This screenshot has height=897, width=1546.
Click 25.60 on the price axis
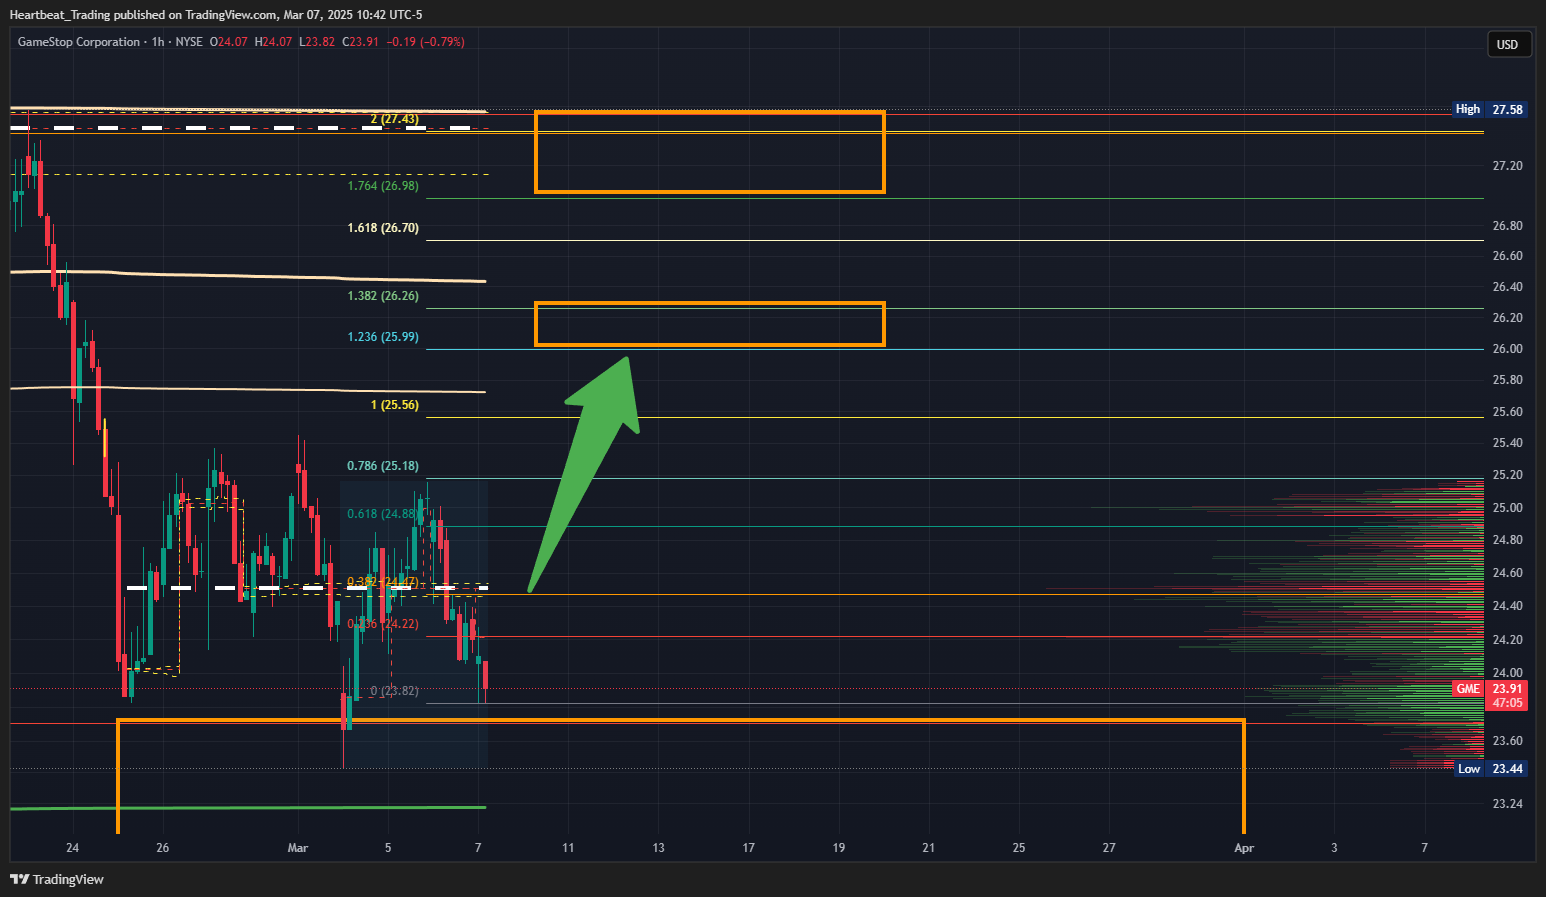(x=1507, y=412)
